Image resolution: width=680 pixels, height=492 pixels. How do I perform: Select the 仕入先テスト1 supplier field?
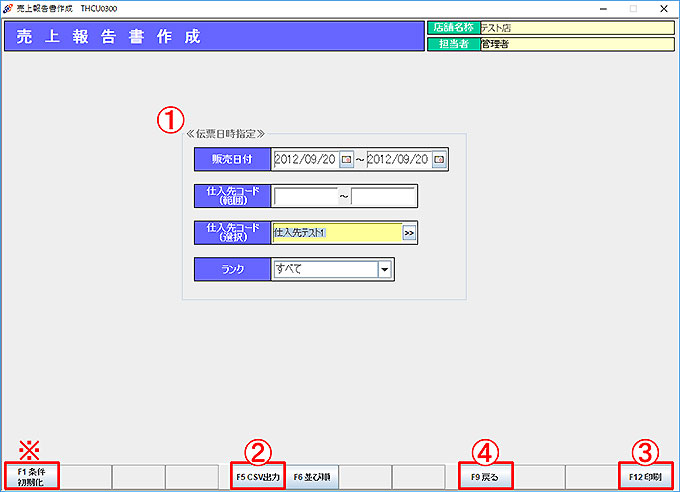tap(337, 233)
